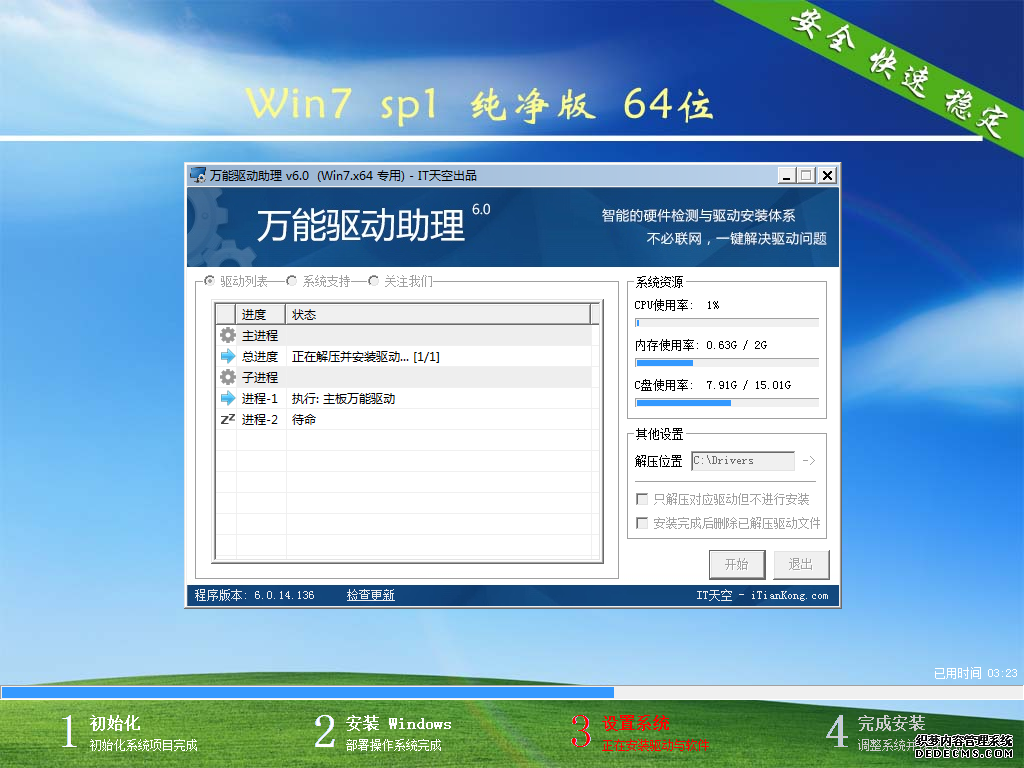Click status text 正在解压并安装驱动... [1/1]

coord(366,357)
